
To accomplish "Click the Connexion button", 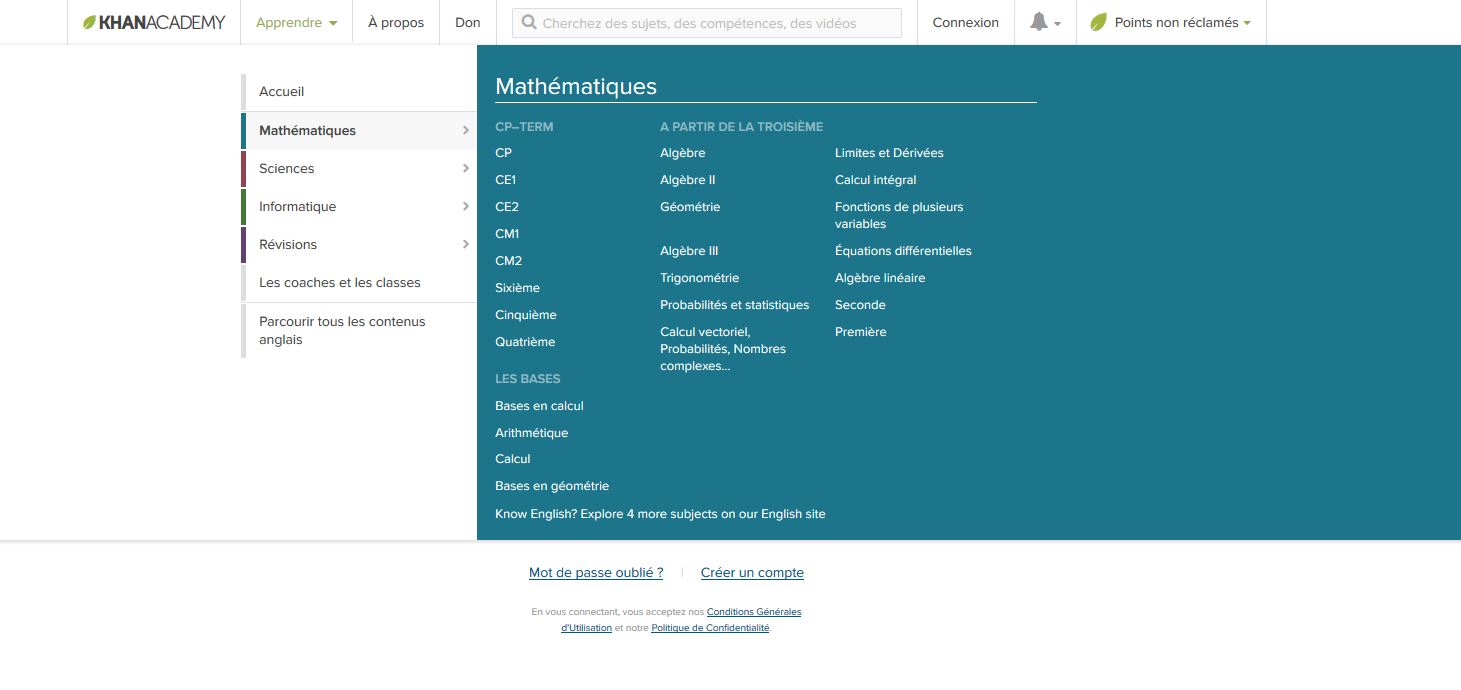I will (965, 22).
